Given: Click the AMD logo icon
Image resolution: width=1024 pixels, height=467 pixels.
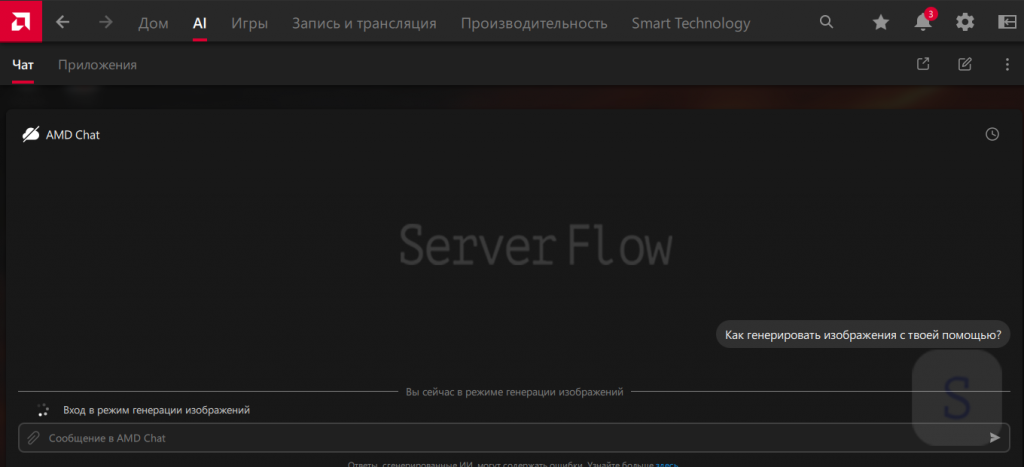Looking at the screenshot, I should click(21, 22).
